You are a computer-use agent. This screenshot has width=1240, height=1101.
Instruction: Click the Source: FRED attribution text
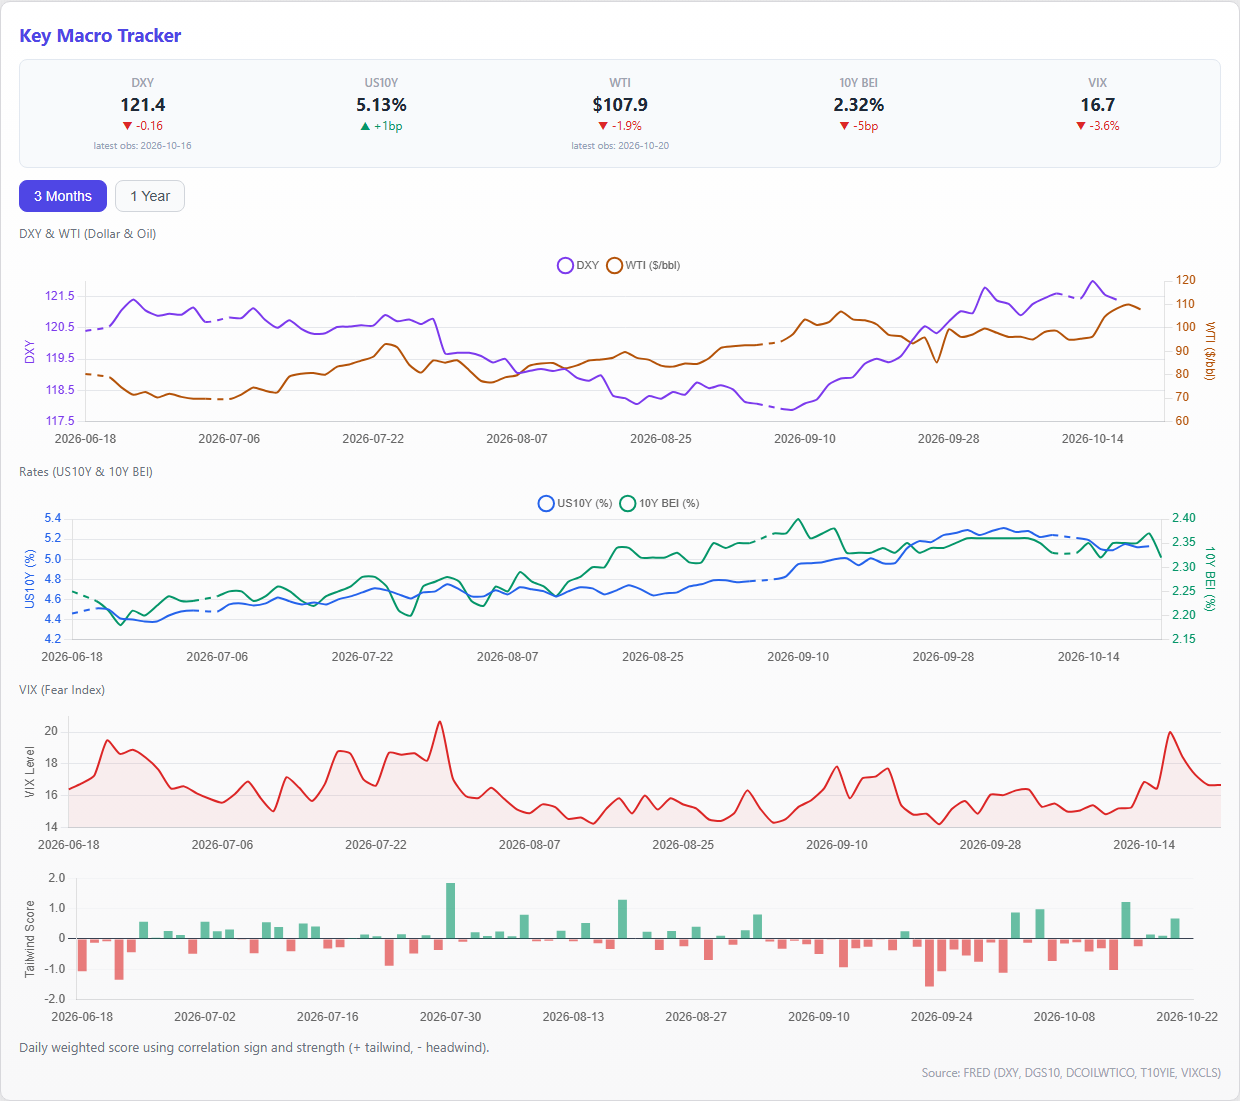(1071, 1073)
